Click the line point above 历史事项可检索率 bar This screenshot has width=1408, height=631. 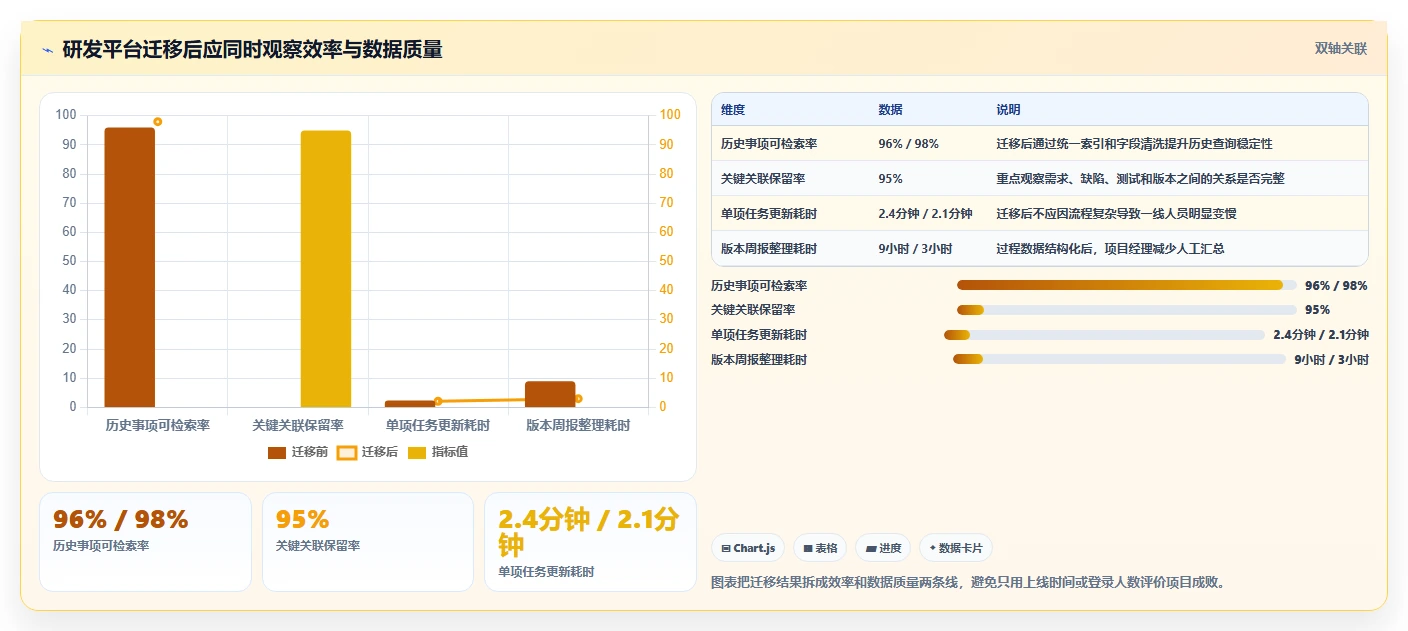158,122
